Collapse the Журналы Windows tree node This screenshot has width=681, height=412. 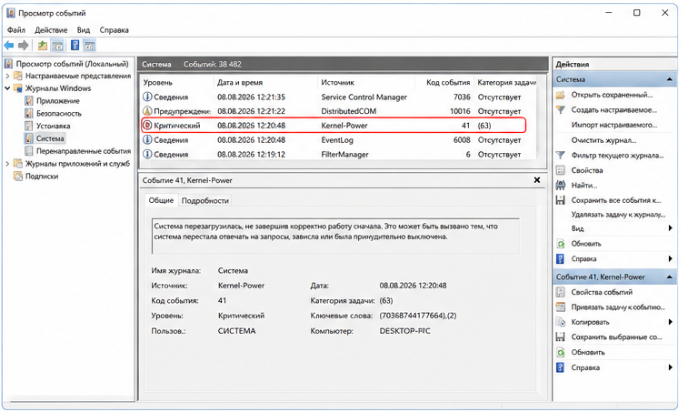7,88
